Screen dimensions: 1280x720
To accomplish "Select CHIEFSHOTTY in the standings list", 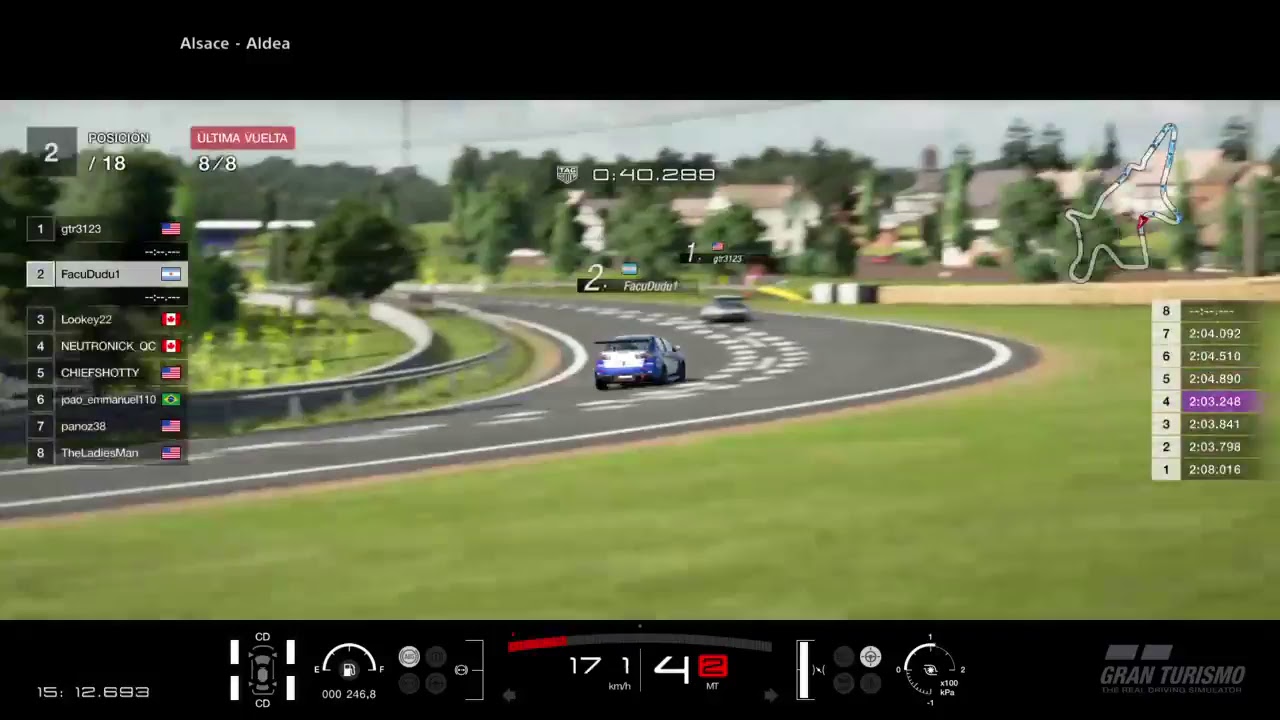I will pyautogui.click(x=106, y=373).
